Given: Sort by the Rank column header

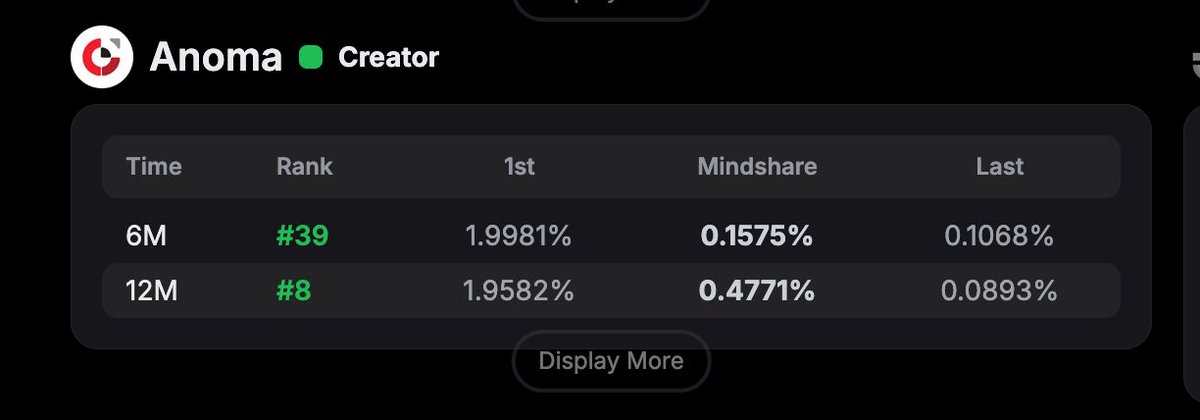Looking at the screenshot, I should (305, 167).
